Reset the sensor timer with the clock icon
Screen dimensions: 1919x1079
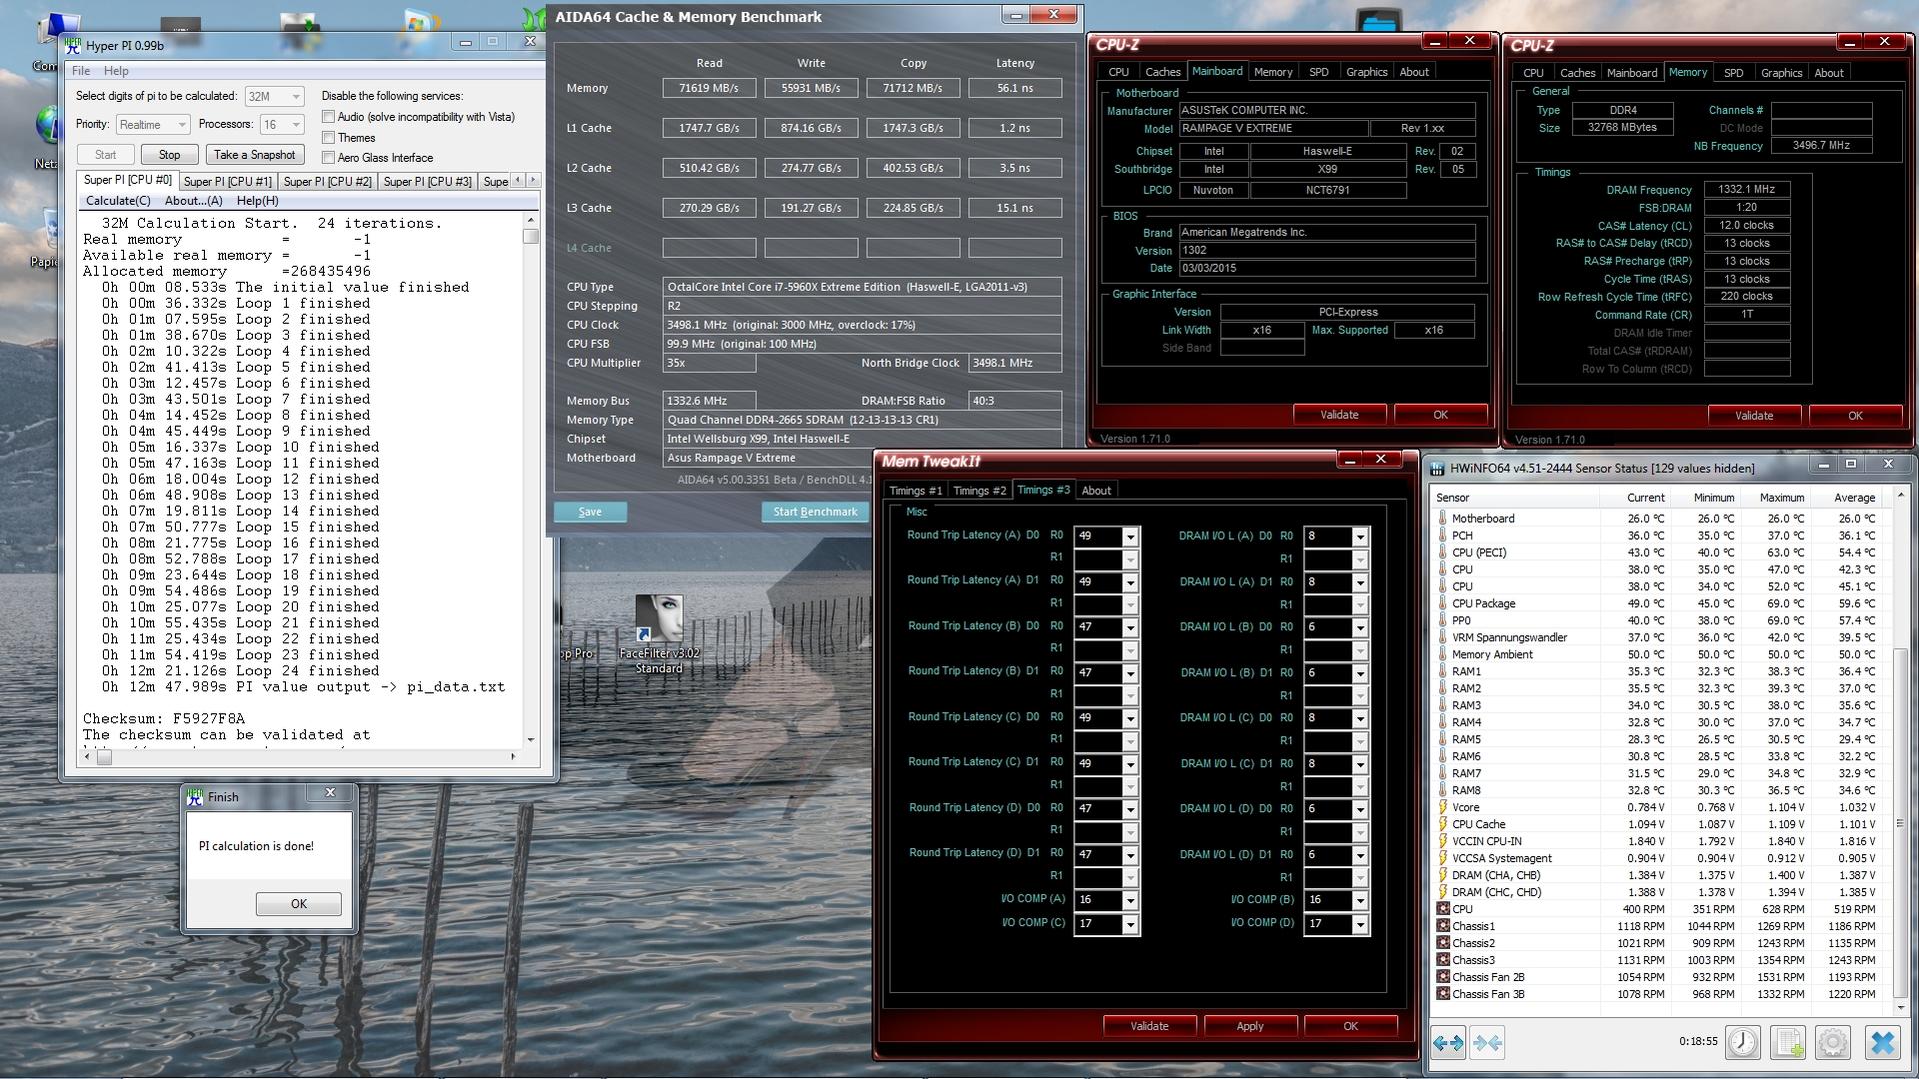click(x=1743, y=1043)
